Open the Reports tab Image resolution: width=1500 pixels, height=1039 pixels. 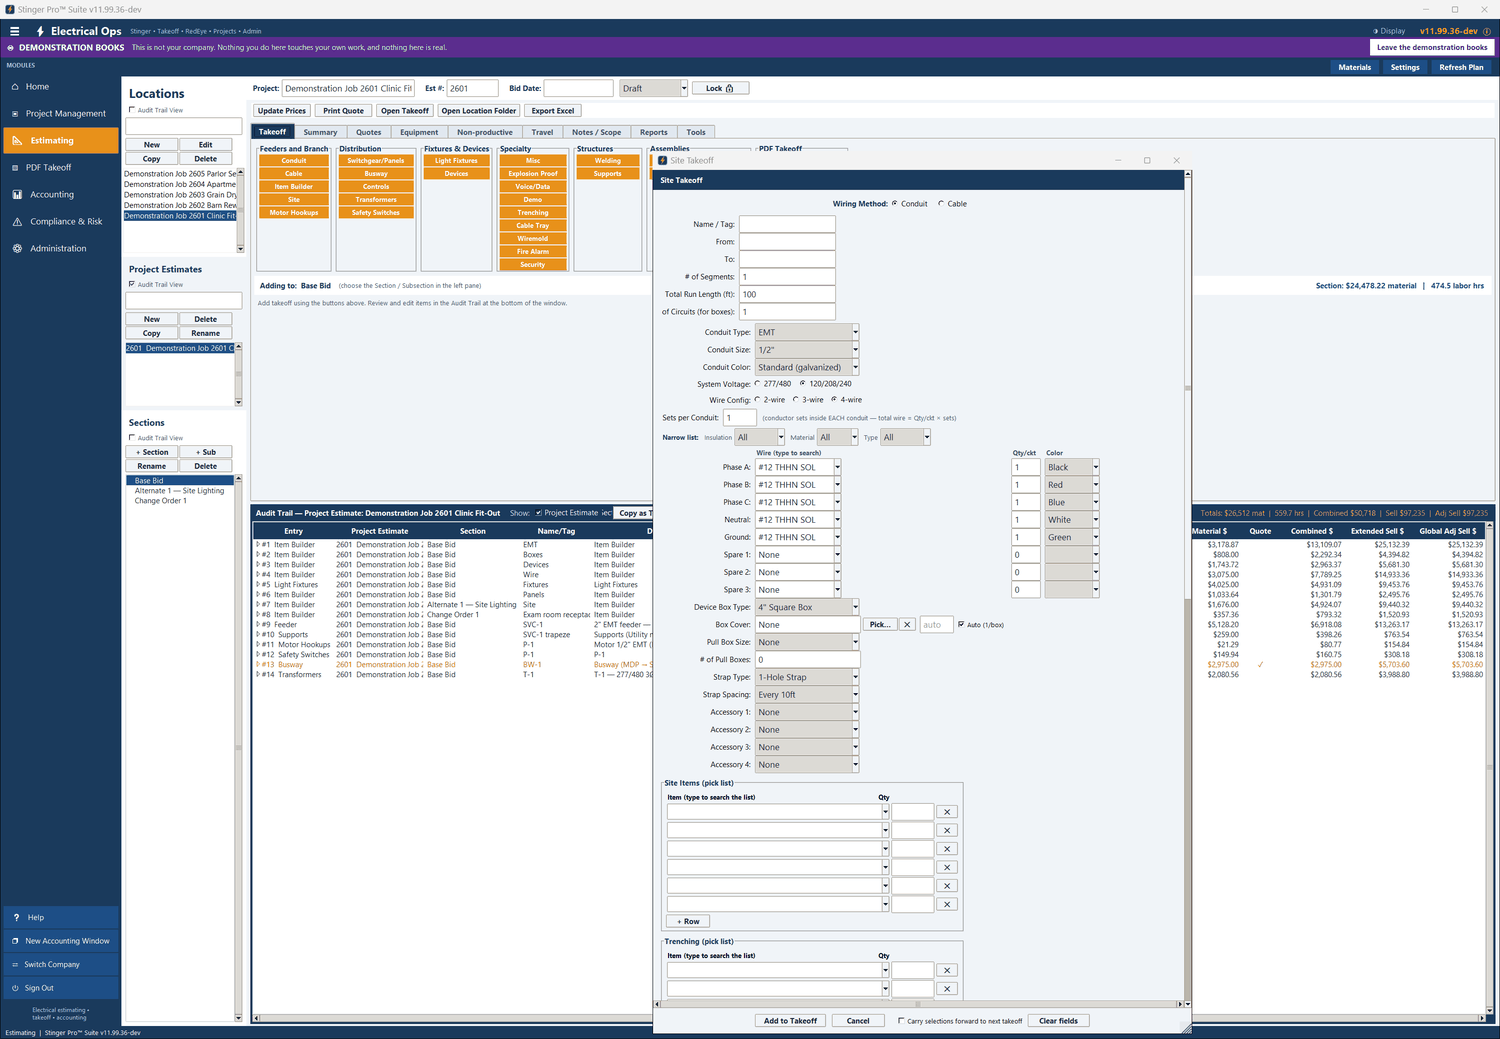pos(654,132)
